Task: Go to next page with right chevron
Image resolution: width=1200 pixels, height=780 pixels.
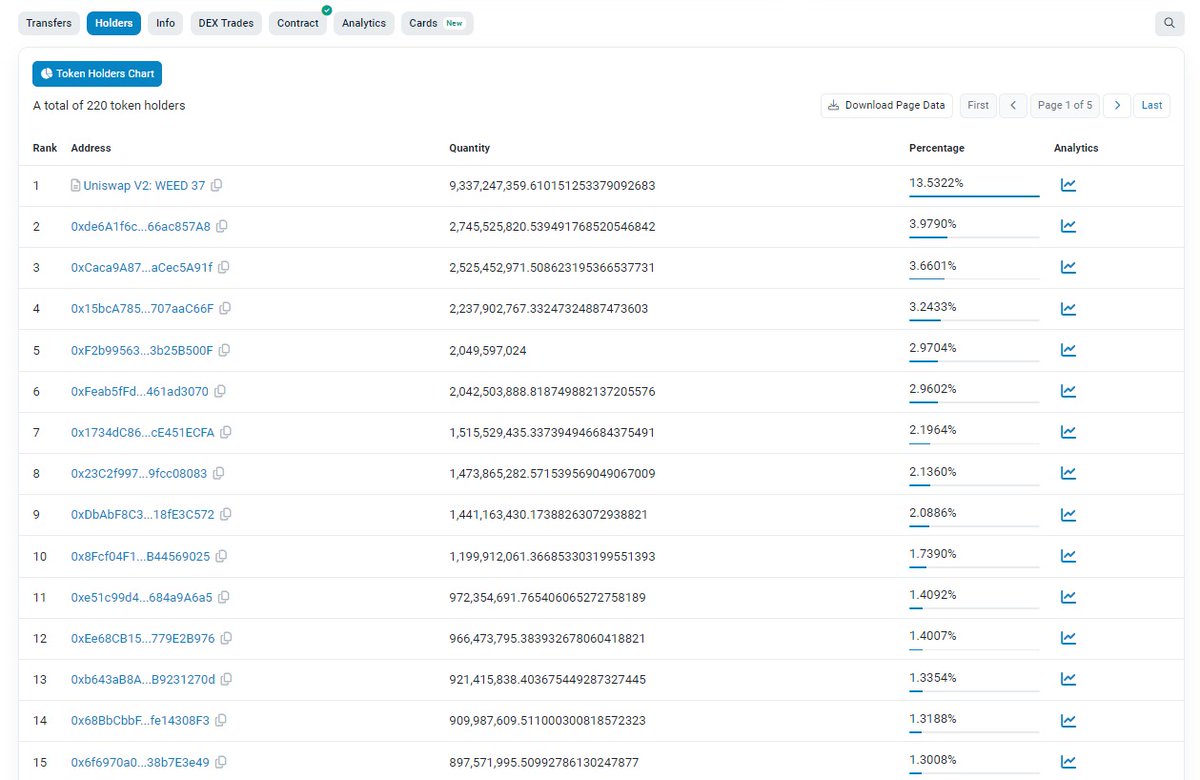Action: (1117, 105)
